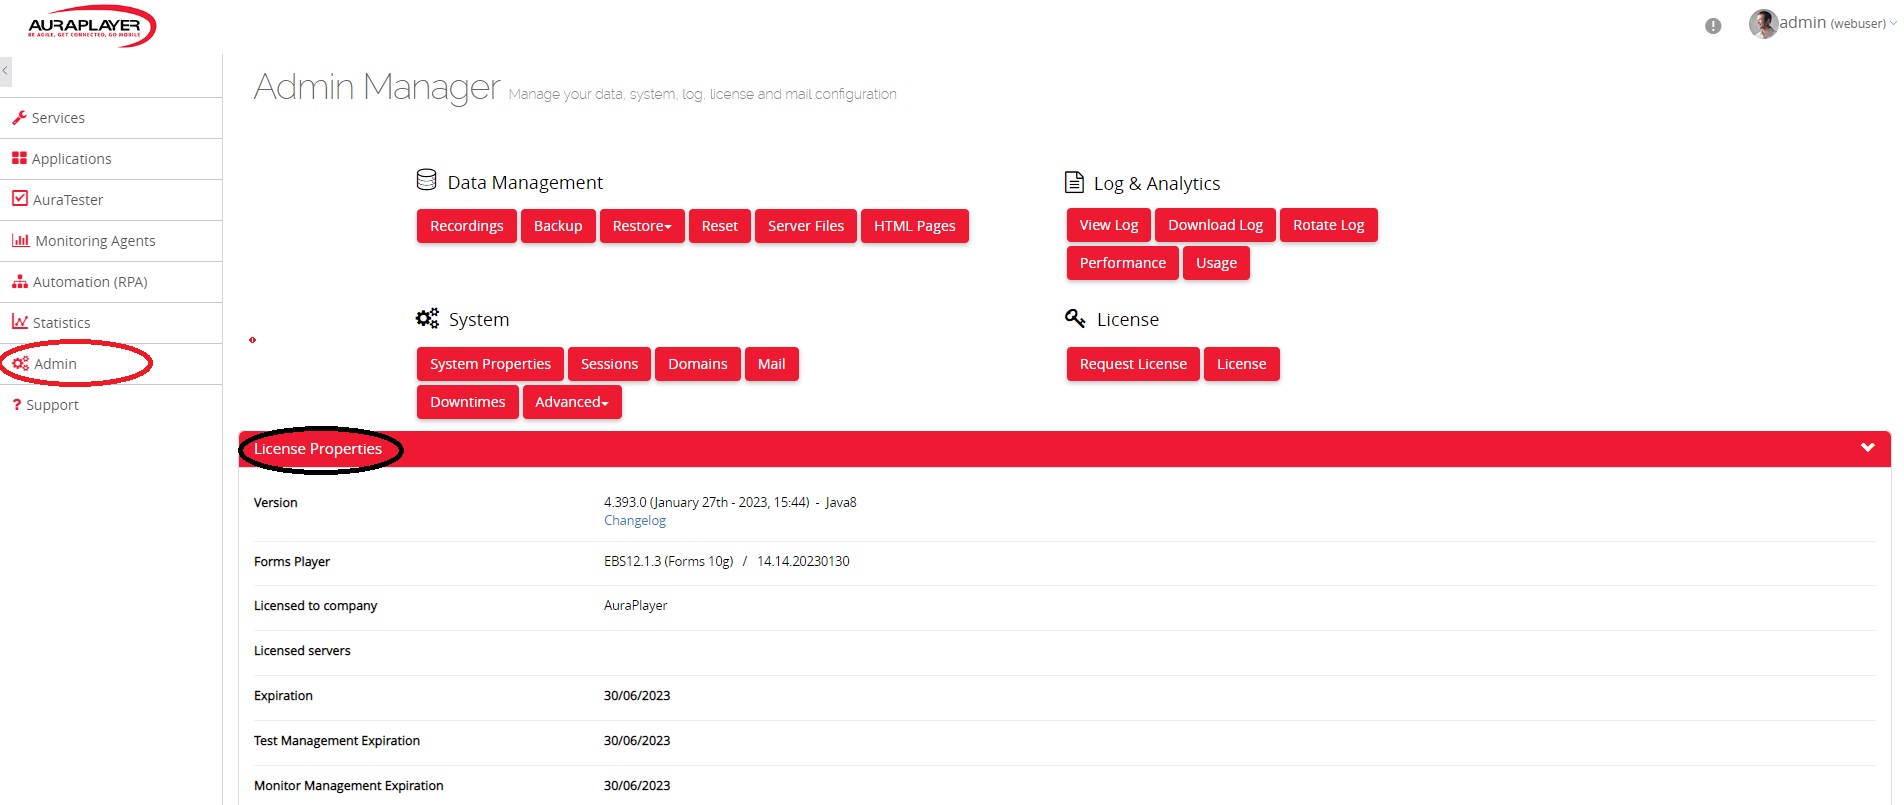Open Mail configuration

[772, 364]
